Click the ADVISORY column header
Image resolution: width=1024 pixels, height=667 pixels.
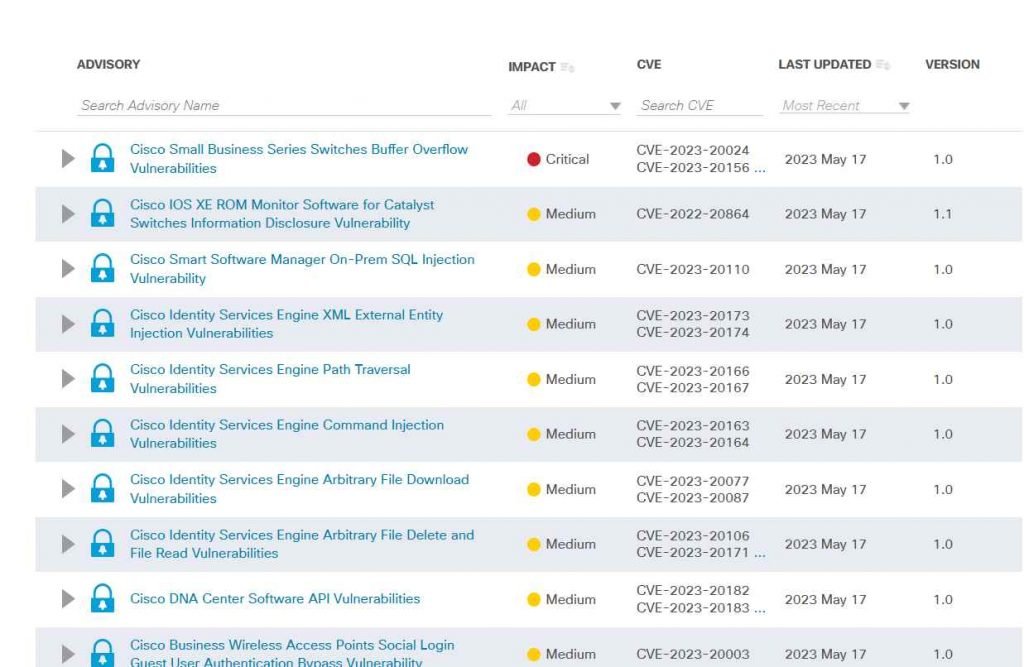(108, 65)
